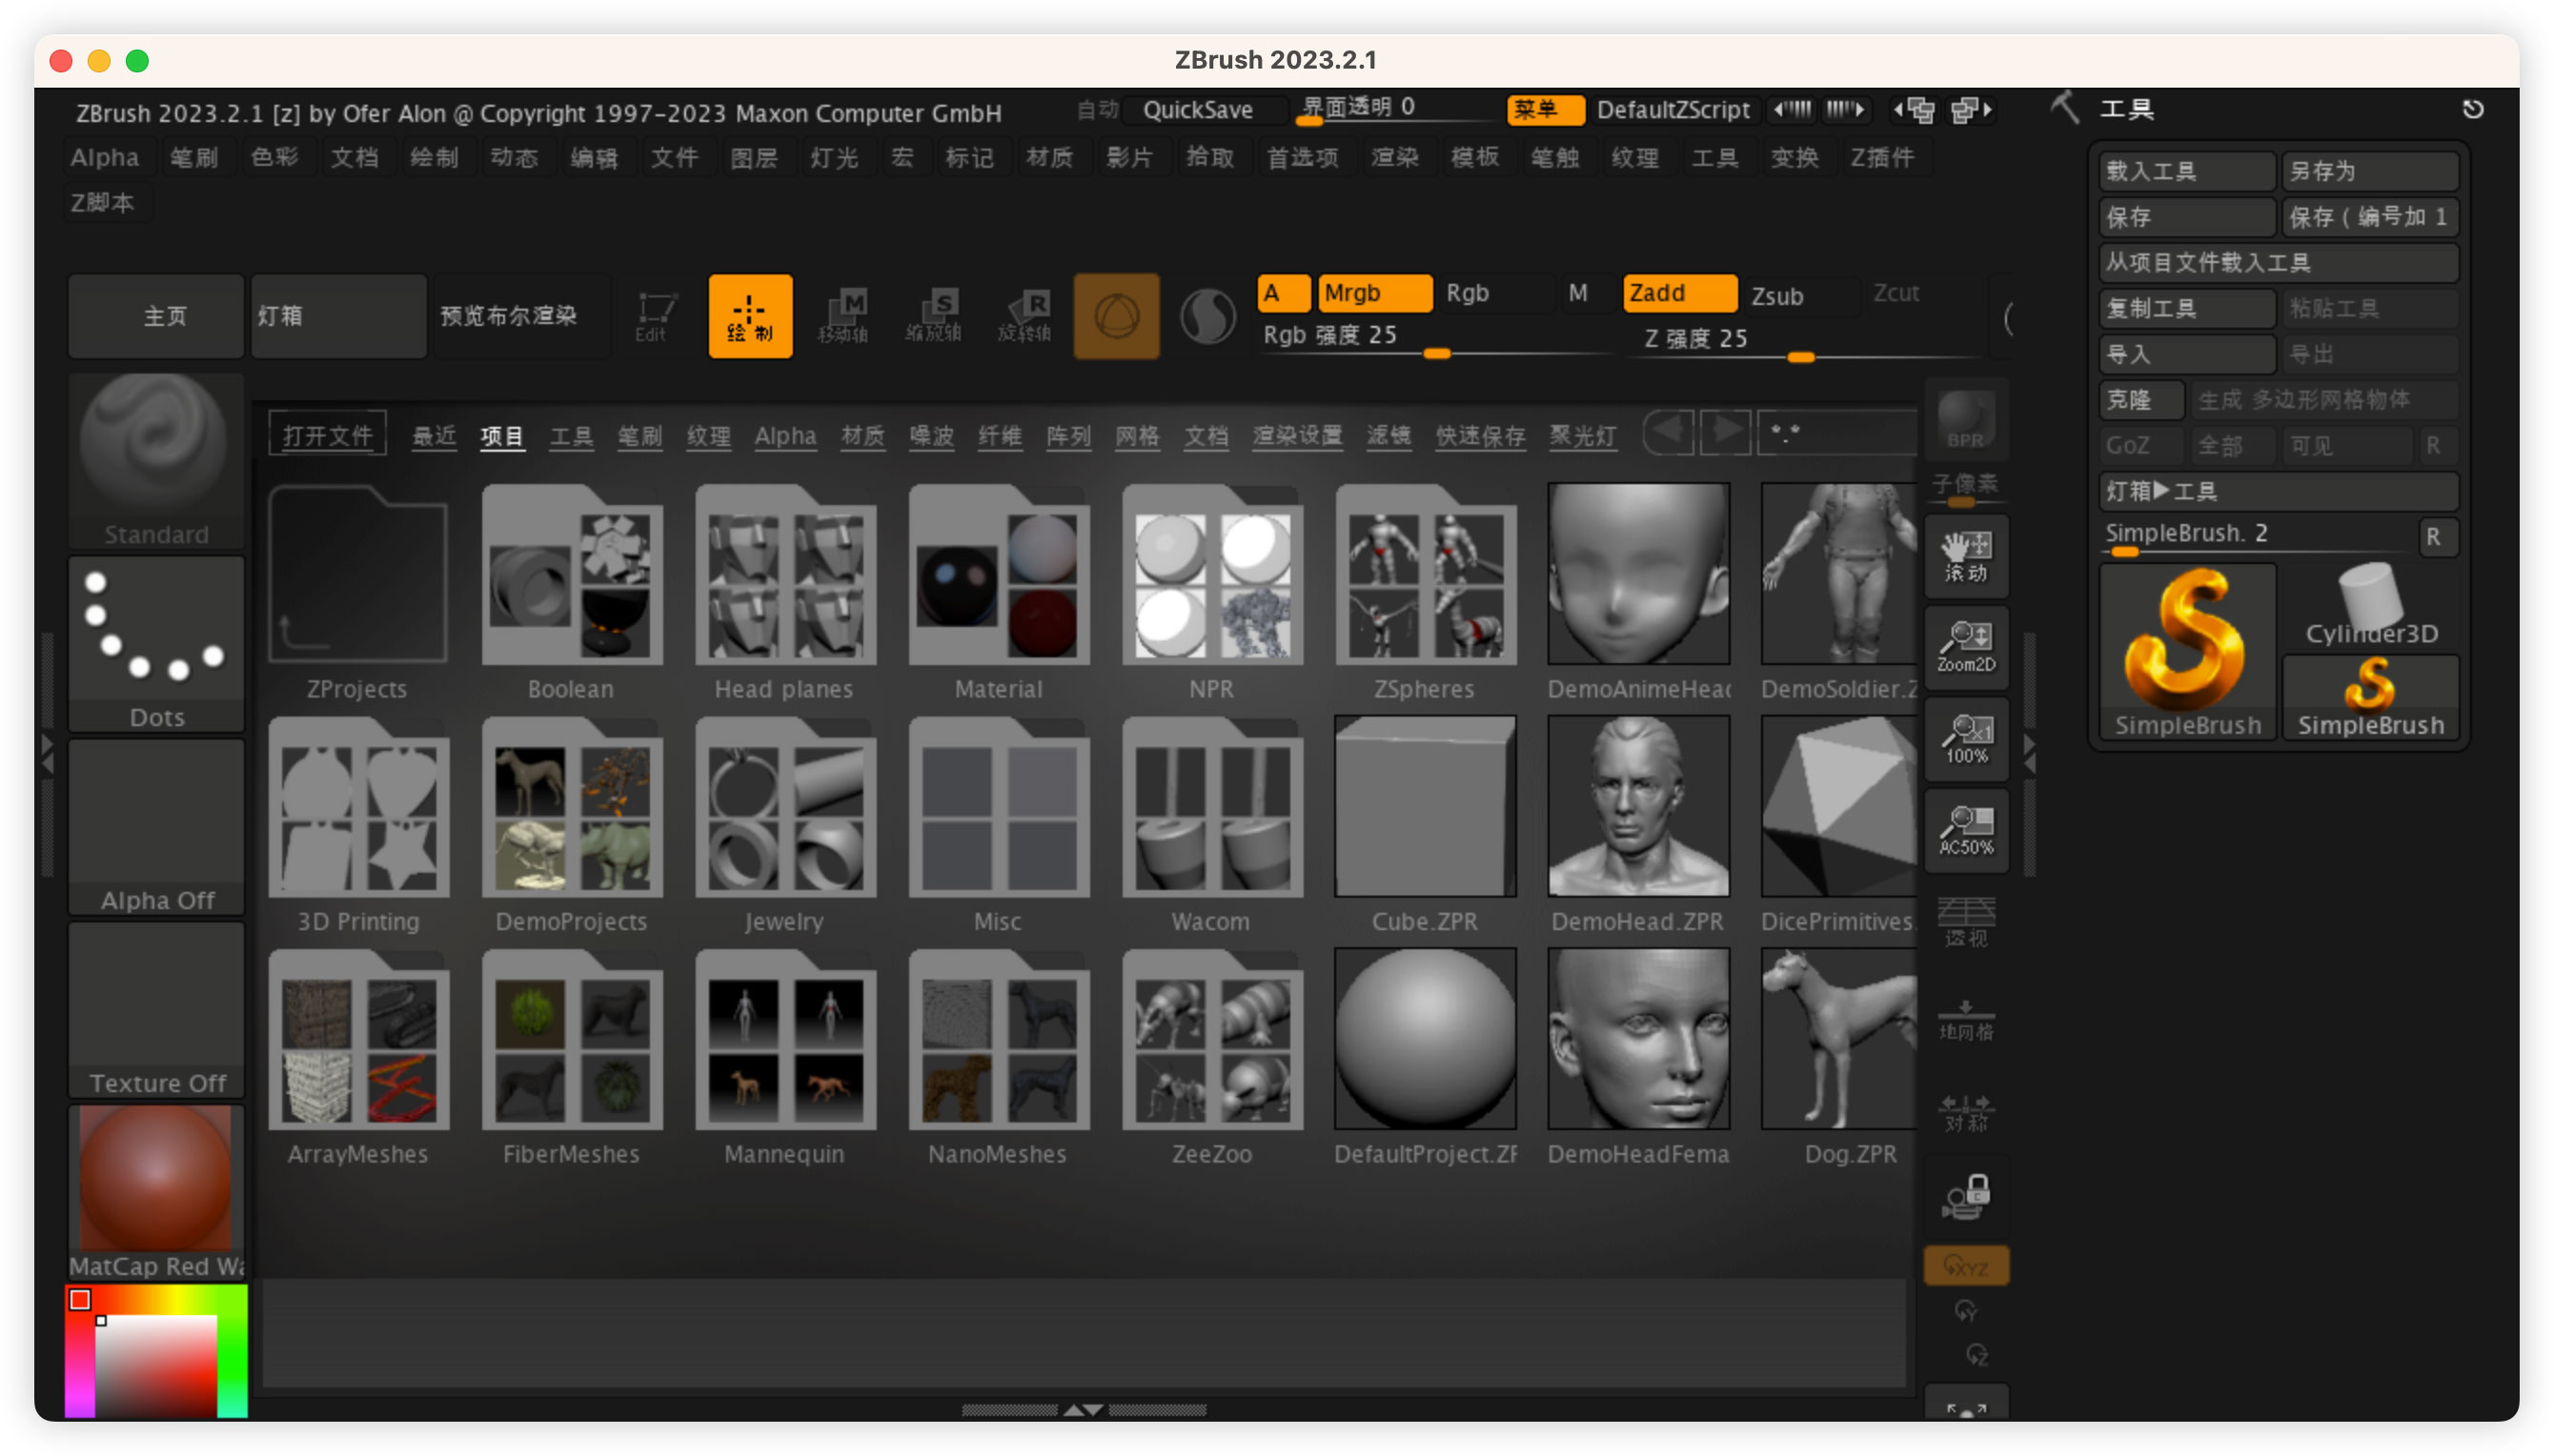Click the 预览布尔渲染 button
The height and width of the screenshot is (1456, 2554).
pos(520,316)
